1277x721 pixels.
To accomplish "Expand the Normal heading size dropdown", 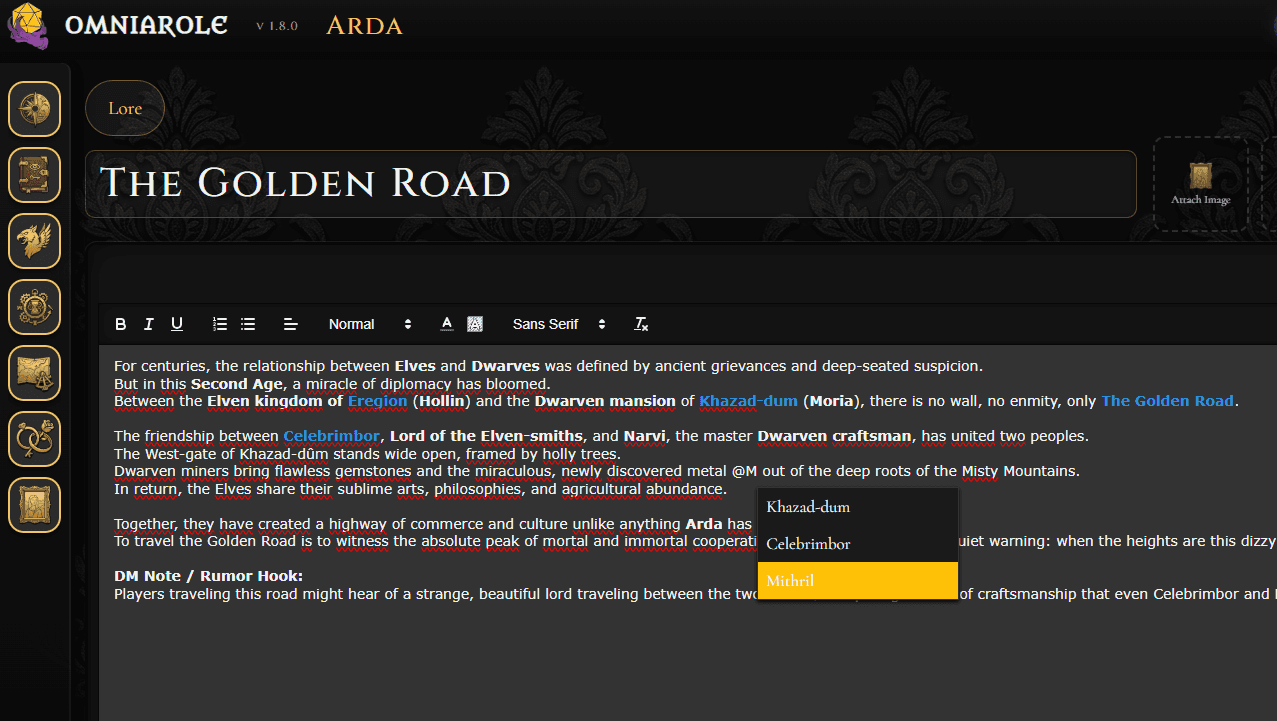I will [x=370, y=324].
